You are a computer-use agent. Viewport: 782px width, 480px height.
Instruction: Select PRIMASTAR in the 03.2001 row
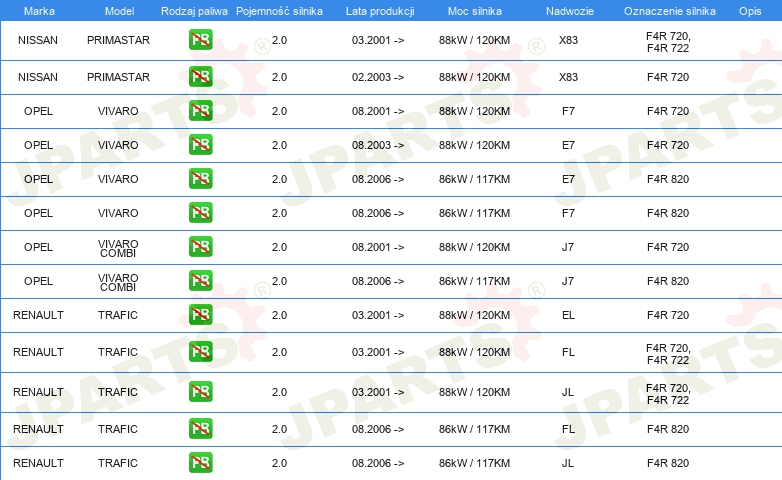(118, 40)
